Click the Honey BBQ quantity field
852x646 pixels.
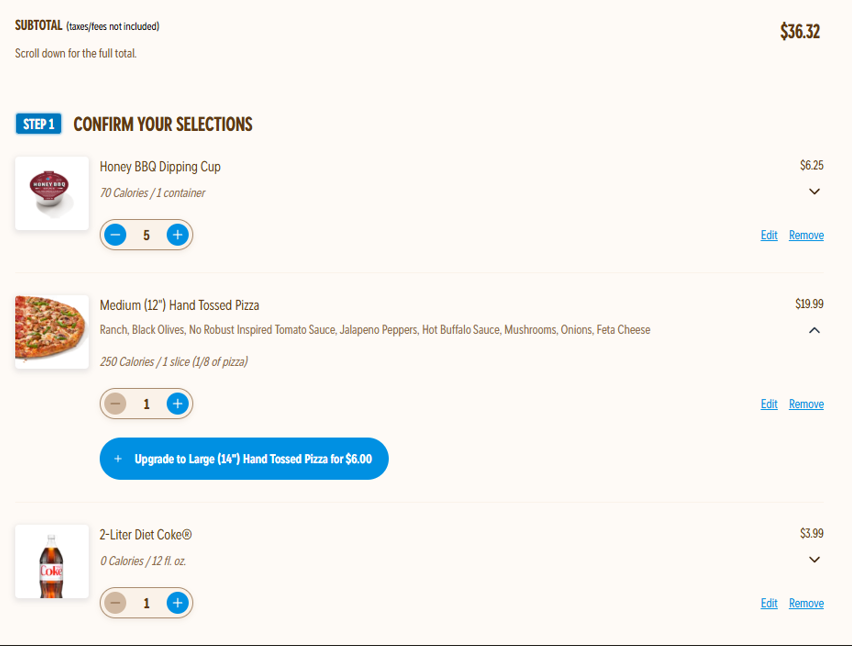pos(146,235)
